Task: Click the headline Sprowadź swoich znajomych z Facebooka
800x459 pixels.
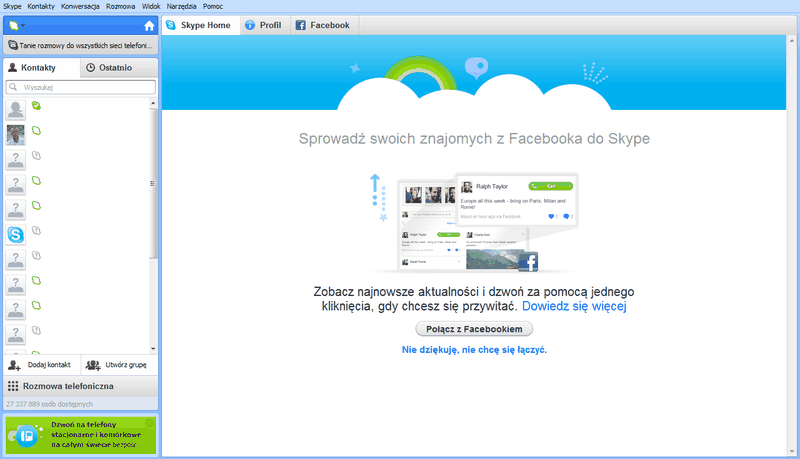Action: [474, 139]
